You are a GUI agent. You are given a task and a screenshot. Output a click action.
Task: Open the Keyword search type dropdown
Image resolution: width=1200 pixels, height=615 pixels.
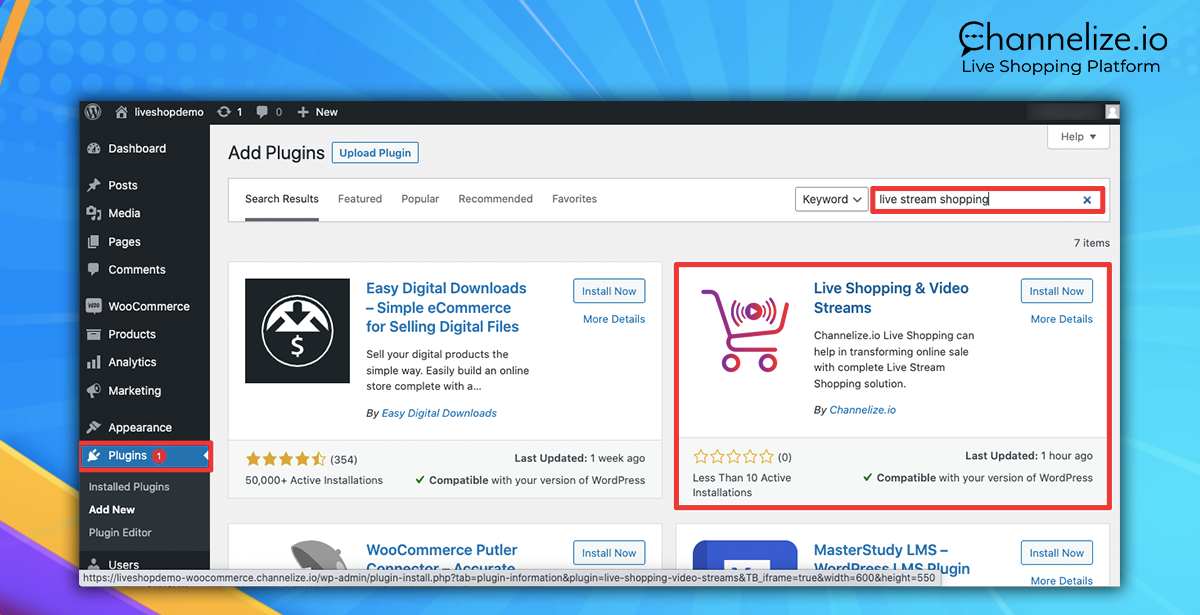coord(832,199)
